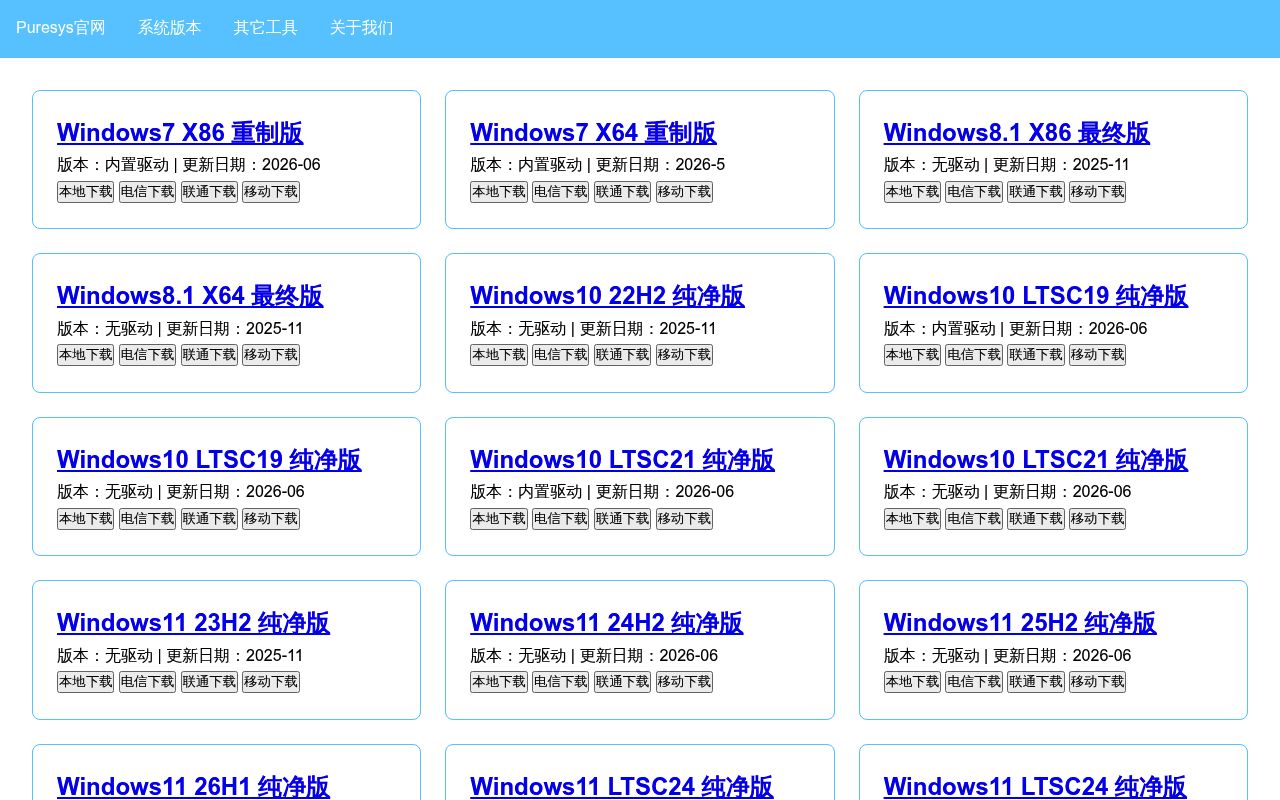This screenshot has width=1280, height=800.
Task: Open Windows10 LTSC19 纯净版 link with 内置驱动
Action: tap(1036, 296)
